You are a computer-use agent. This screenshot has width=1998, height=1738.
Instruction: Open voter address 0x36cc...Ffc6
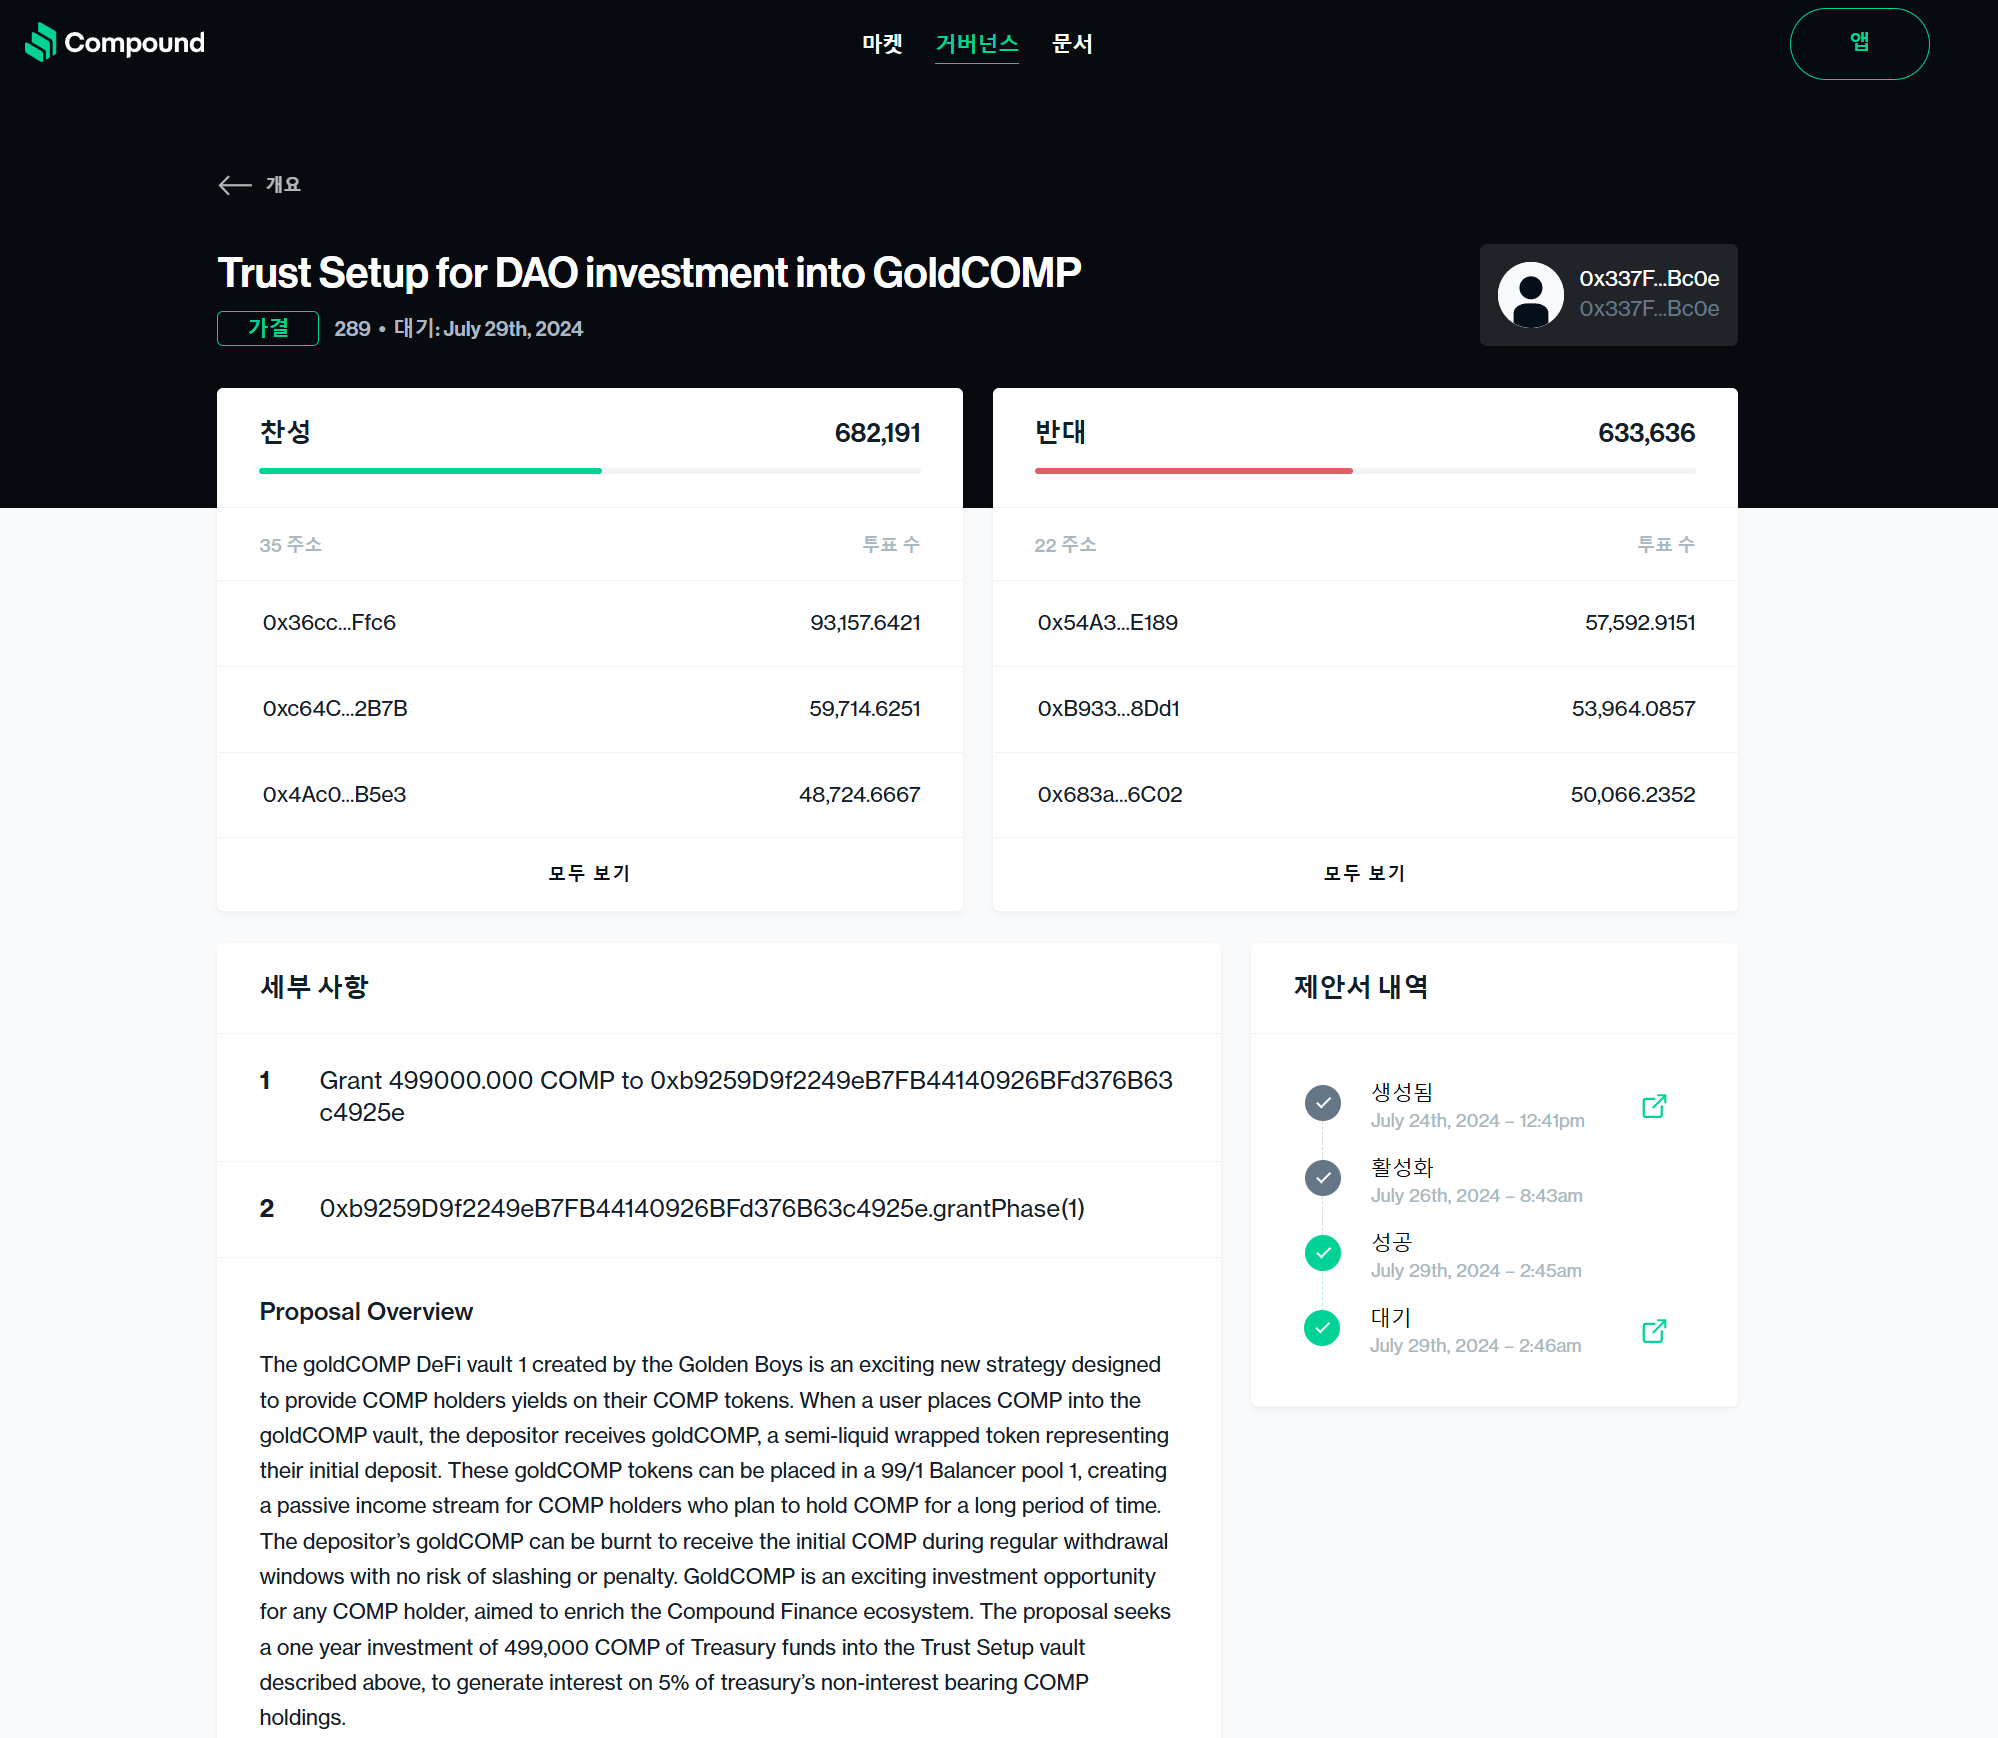tap(329, 623)
